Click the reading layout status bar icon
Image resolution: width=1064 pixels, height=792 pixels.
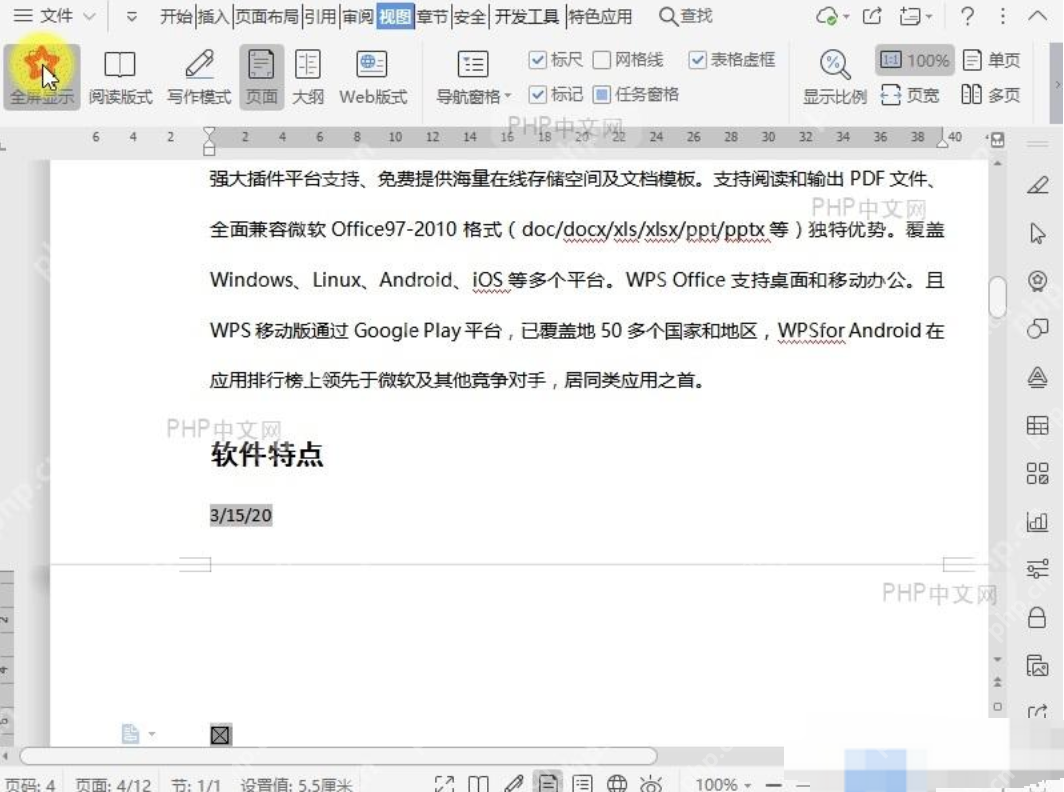coord(478,785)
